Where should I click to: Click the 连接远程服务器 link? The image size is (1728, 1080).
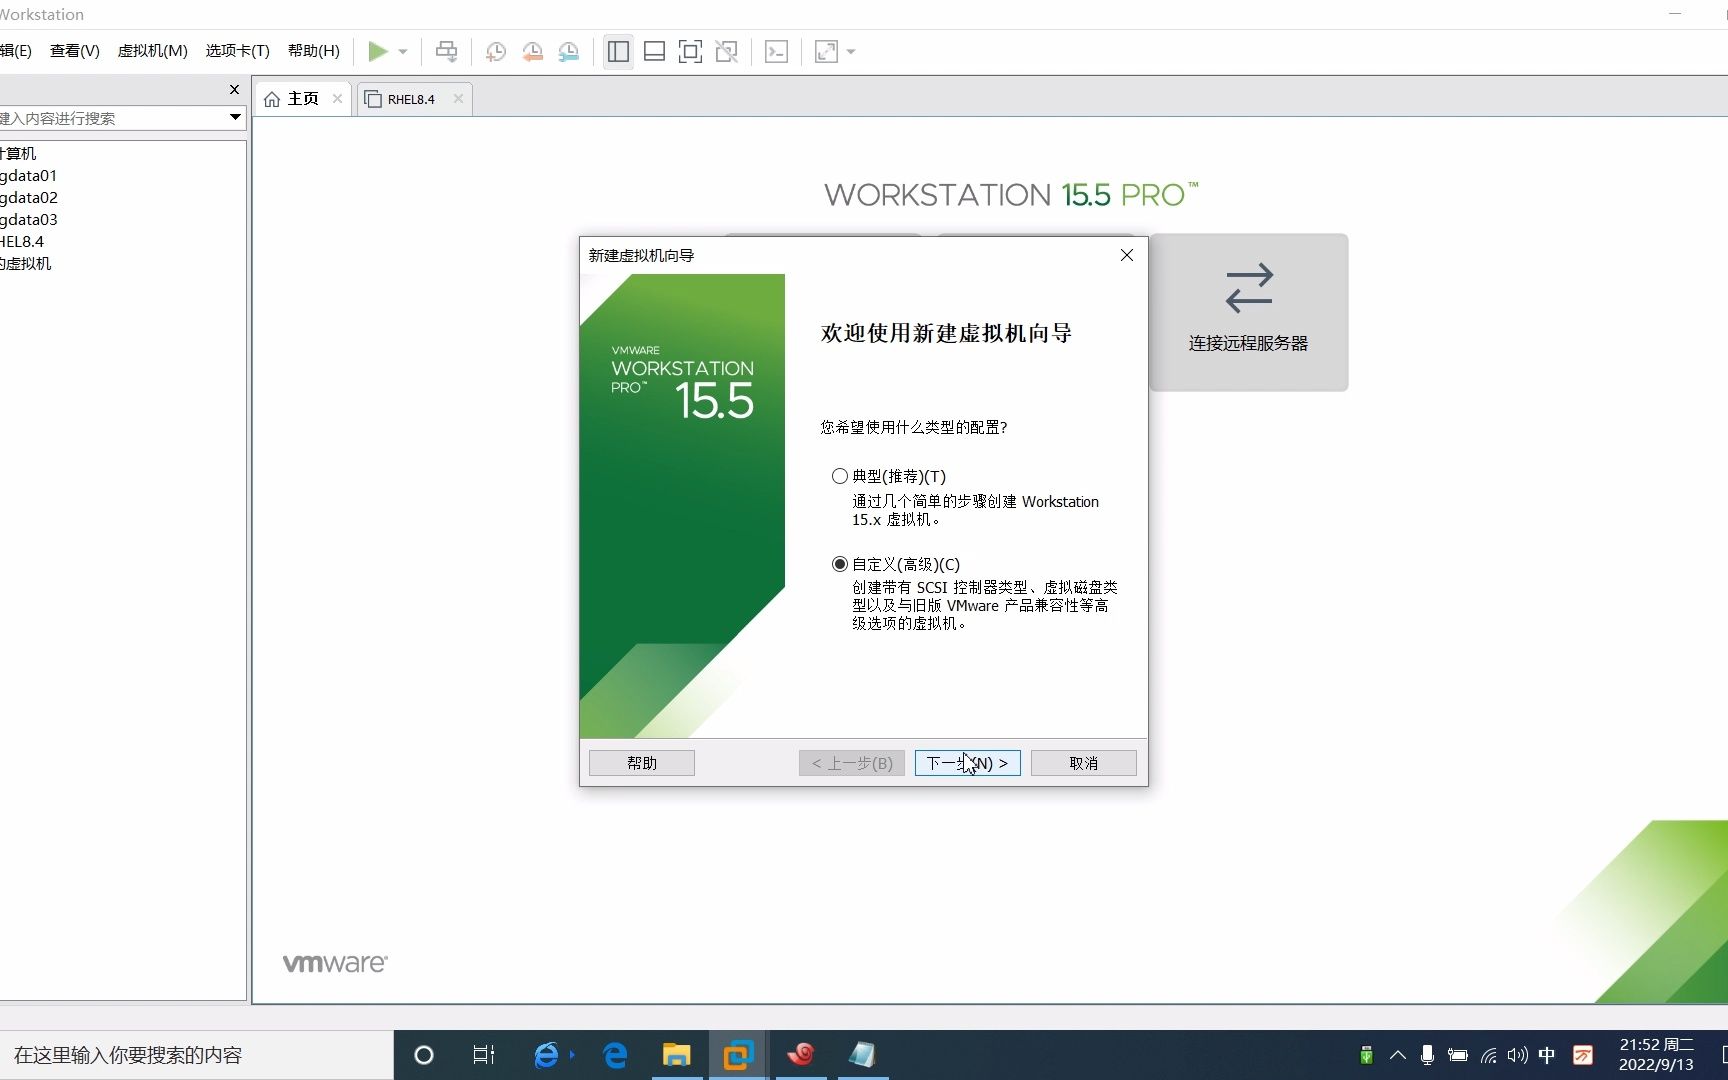[x=1248, y=312]
